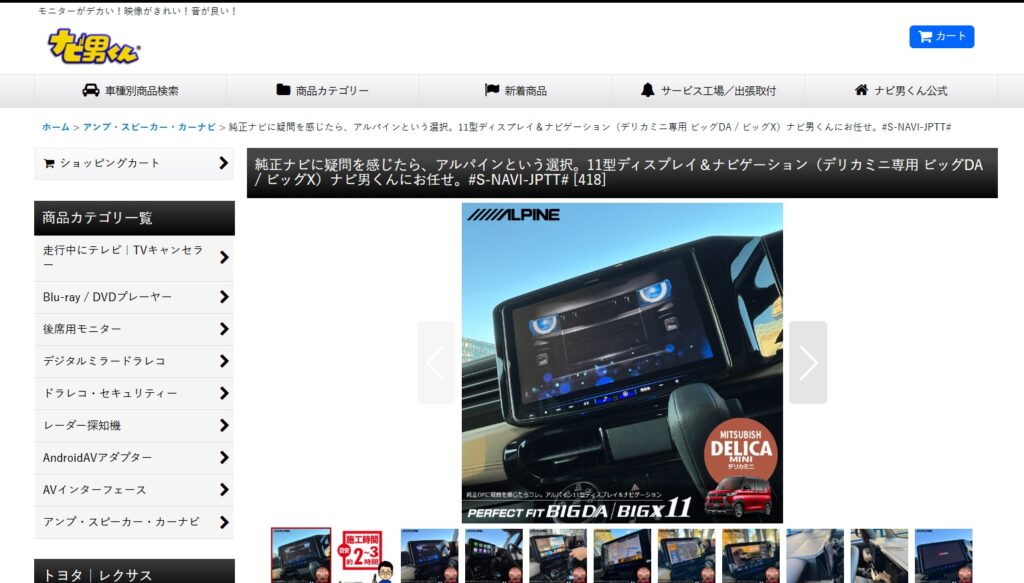This screenshot has height=583, width=1024.
Task: Go to ホーム breadcrumb link
Action: click(x=56, y=127)
